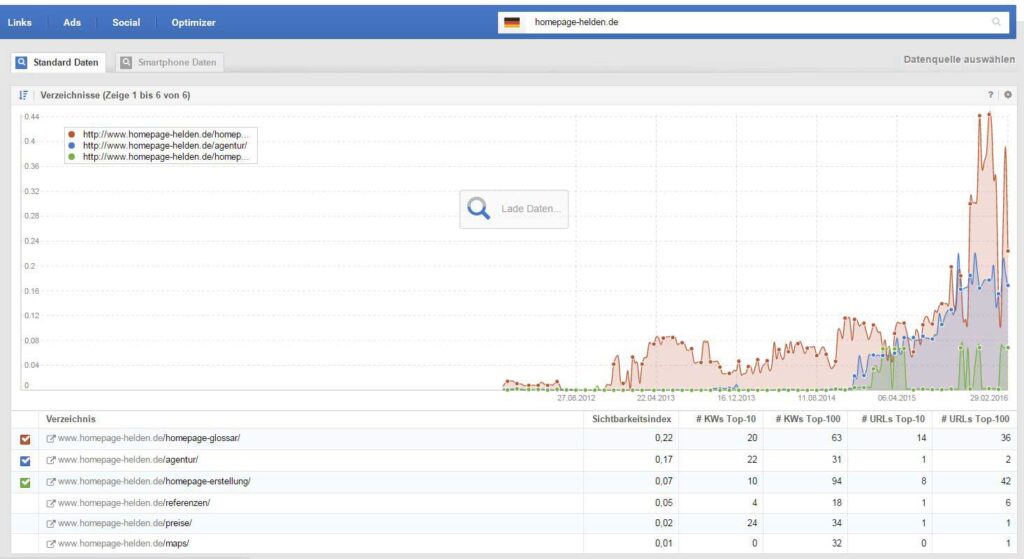Open the help question mark icon
1024x559 pixels.
991,95
